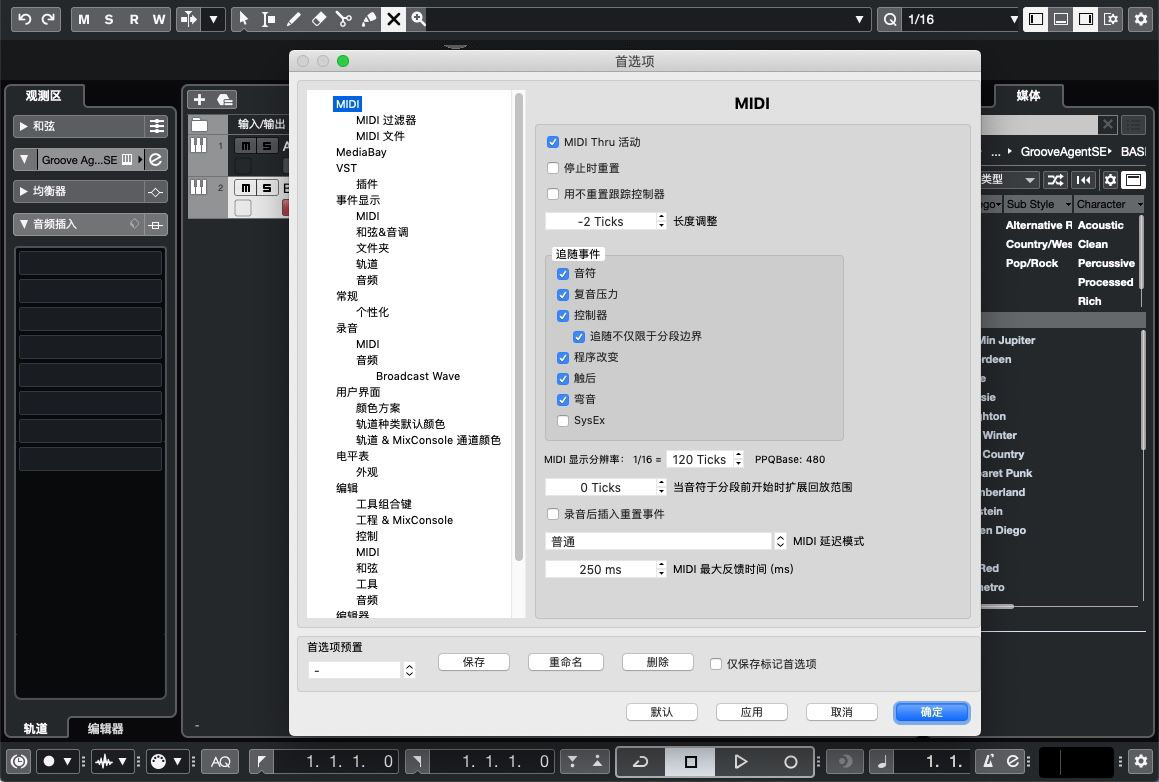Open MIDI 延迟模式 dropdown
Image resolution: width=1159 pixels, height=782 pixels.
coord(666,541)
